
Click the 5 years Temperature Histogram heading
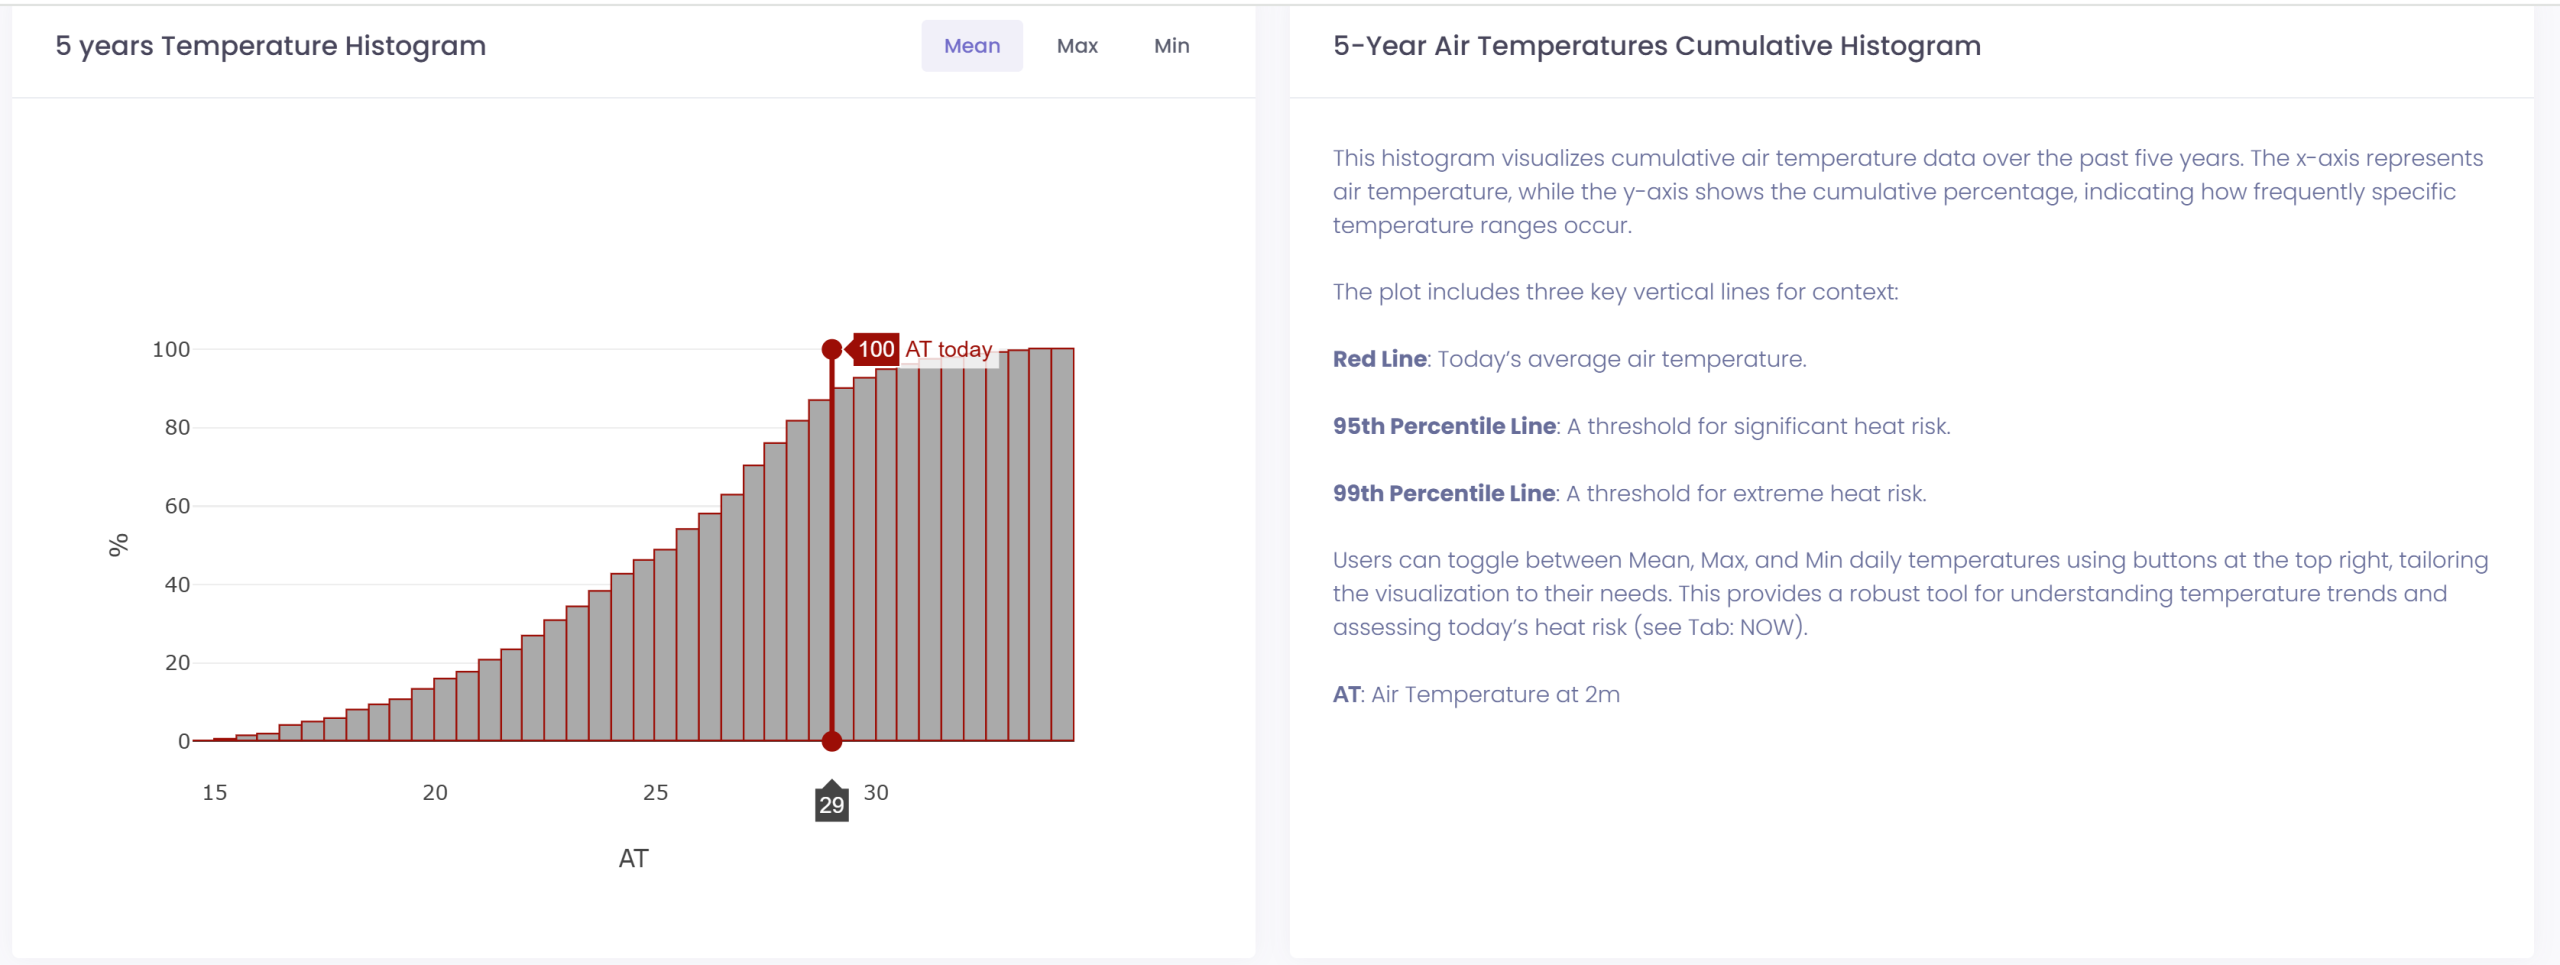(271, 46)
